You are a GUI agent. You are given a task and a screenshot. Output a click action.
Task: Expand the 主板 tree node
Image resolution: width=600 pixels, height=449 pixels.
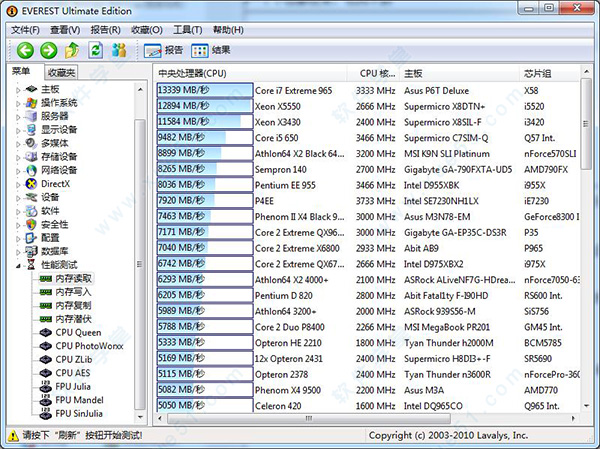click(18, 89)
